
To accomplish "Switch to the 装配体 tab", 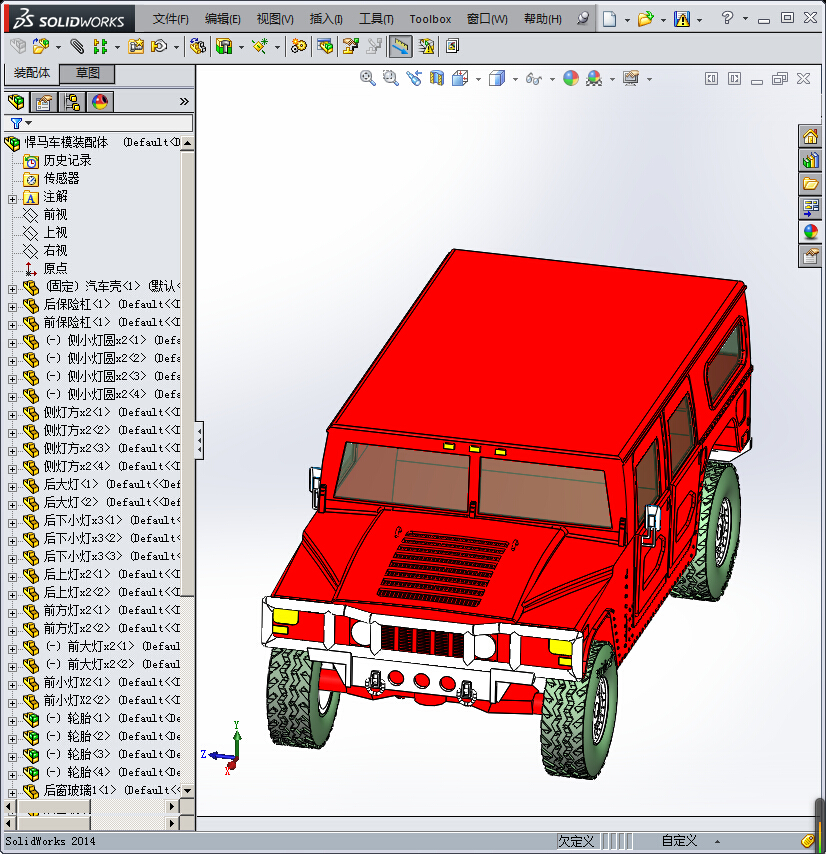I will pyautogui.click(x=32, y=73).
